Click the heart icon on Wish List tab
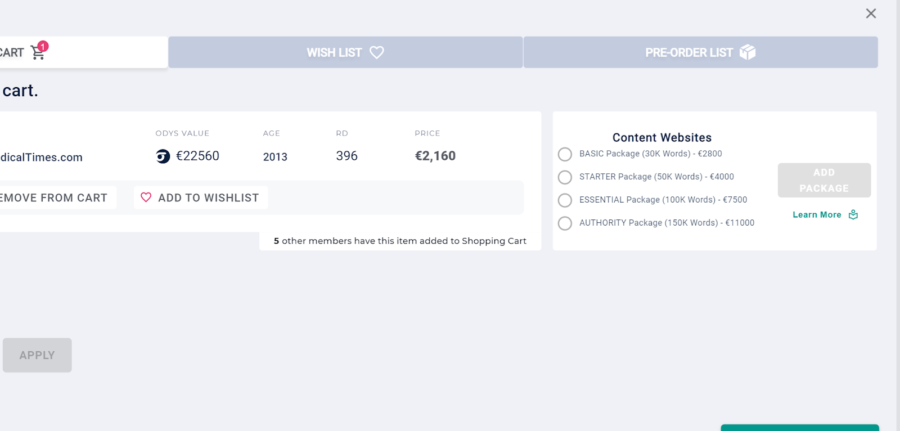The image size is (900, 431). (x=377, y=52)
